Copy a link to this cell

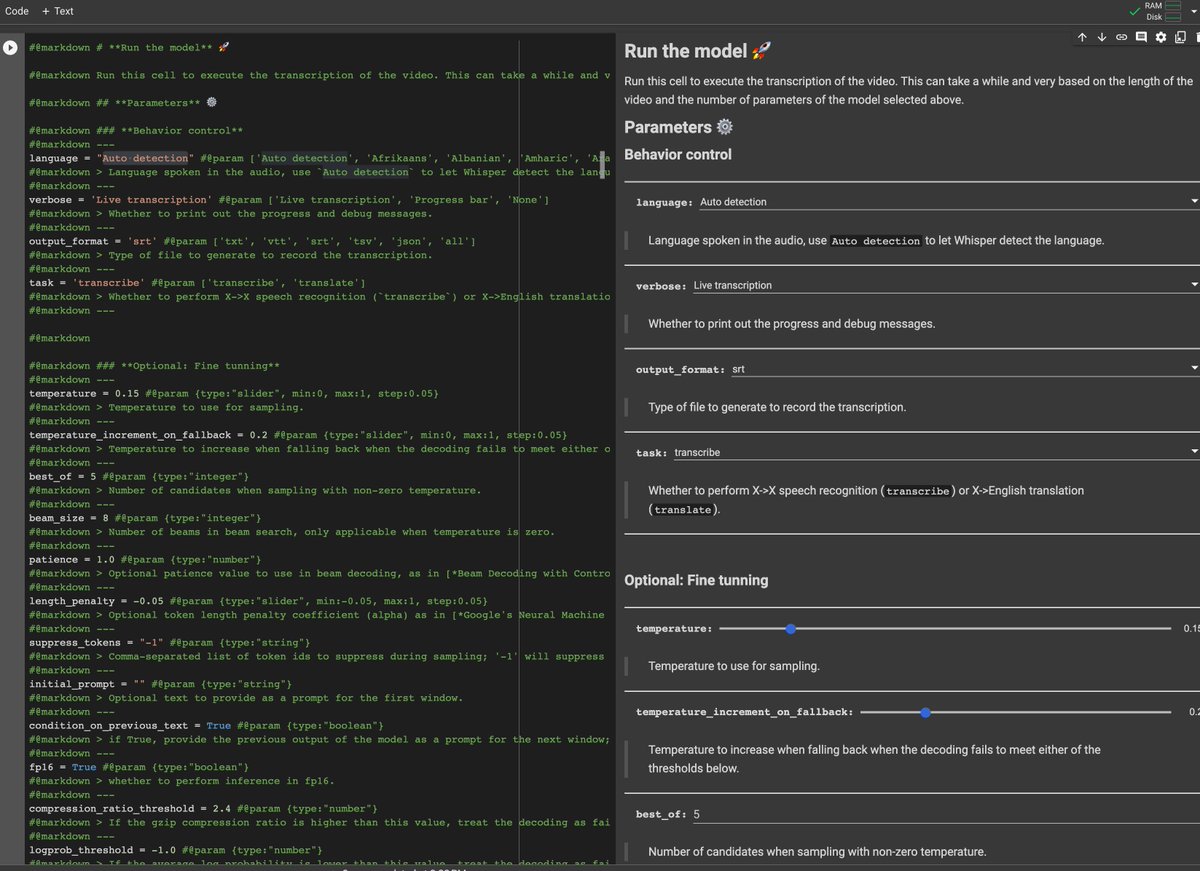pyautogui.click(x=1119, y=37)
